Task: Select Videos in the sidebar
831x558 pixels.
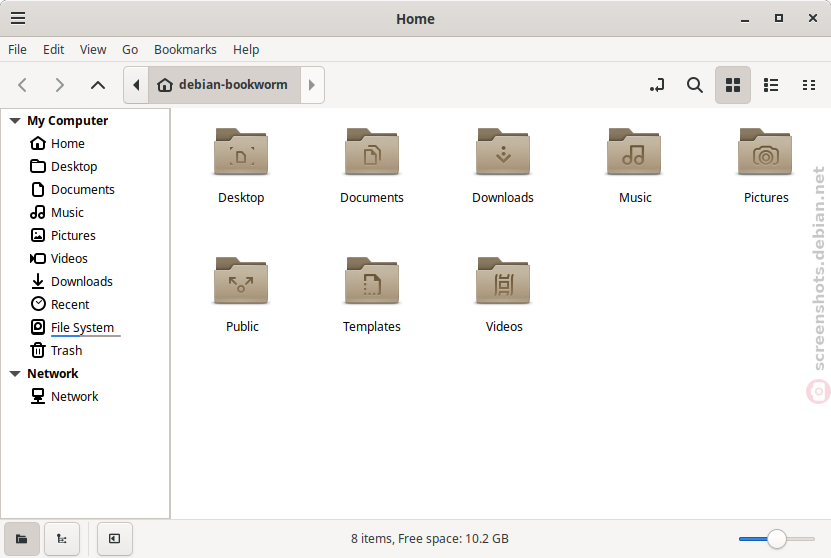Action: click(x=59, y=259)
